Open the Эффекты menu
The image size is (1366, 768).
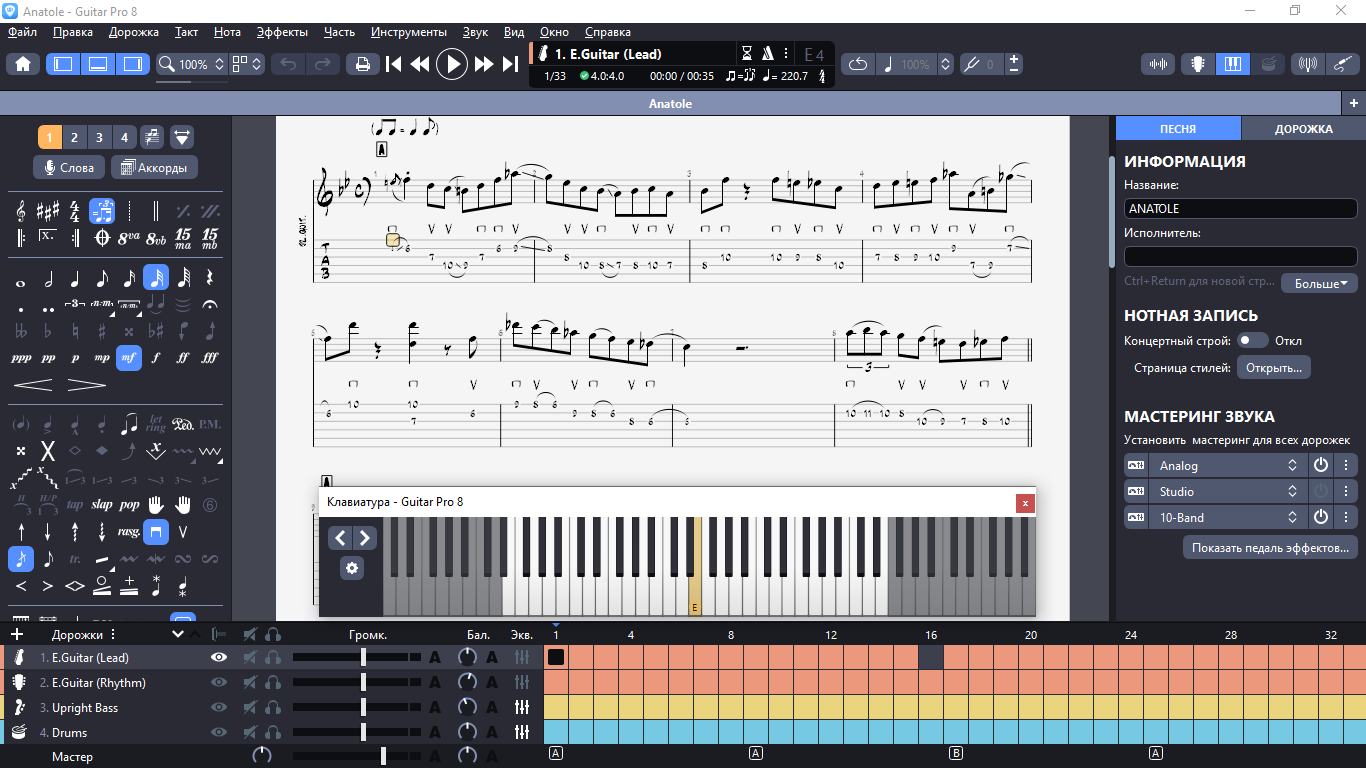click(x=282, y=32)
